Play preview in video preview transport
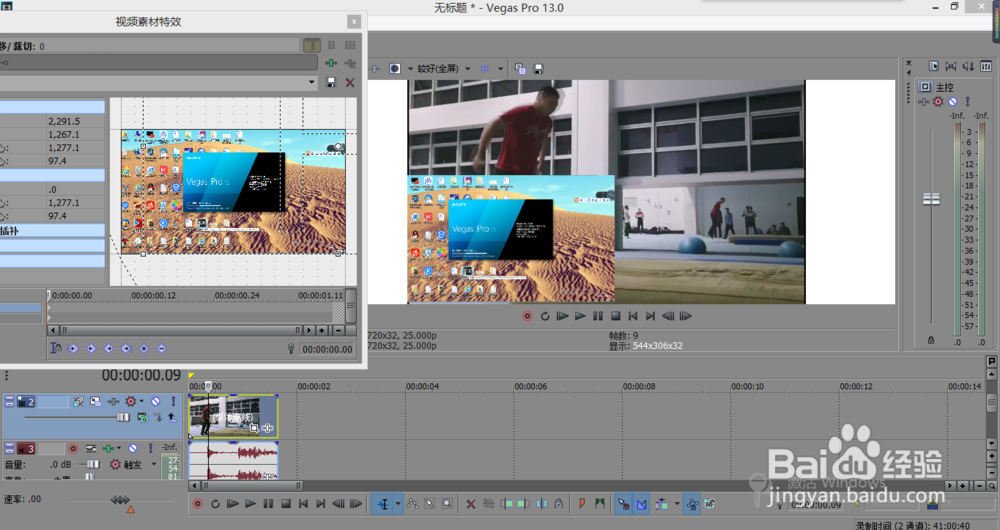1000x530 pixels. click(x=580, y=316)
